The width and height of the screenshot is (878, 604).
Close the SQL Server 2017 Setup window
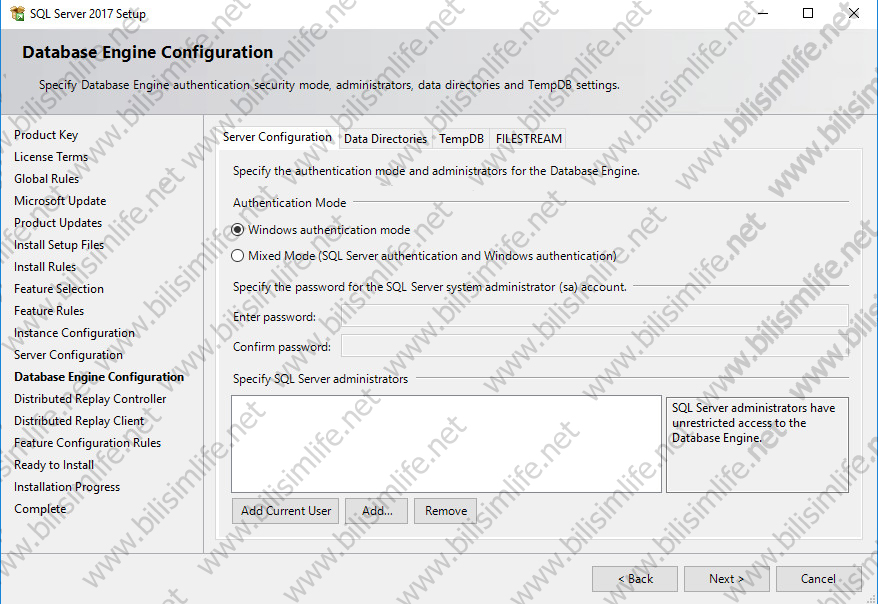click(x=853, y=14)
